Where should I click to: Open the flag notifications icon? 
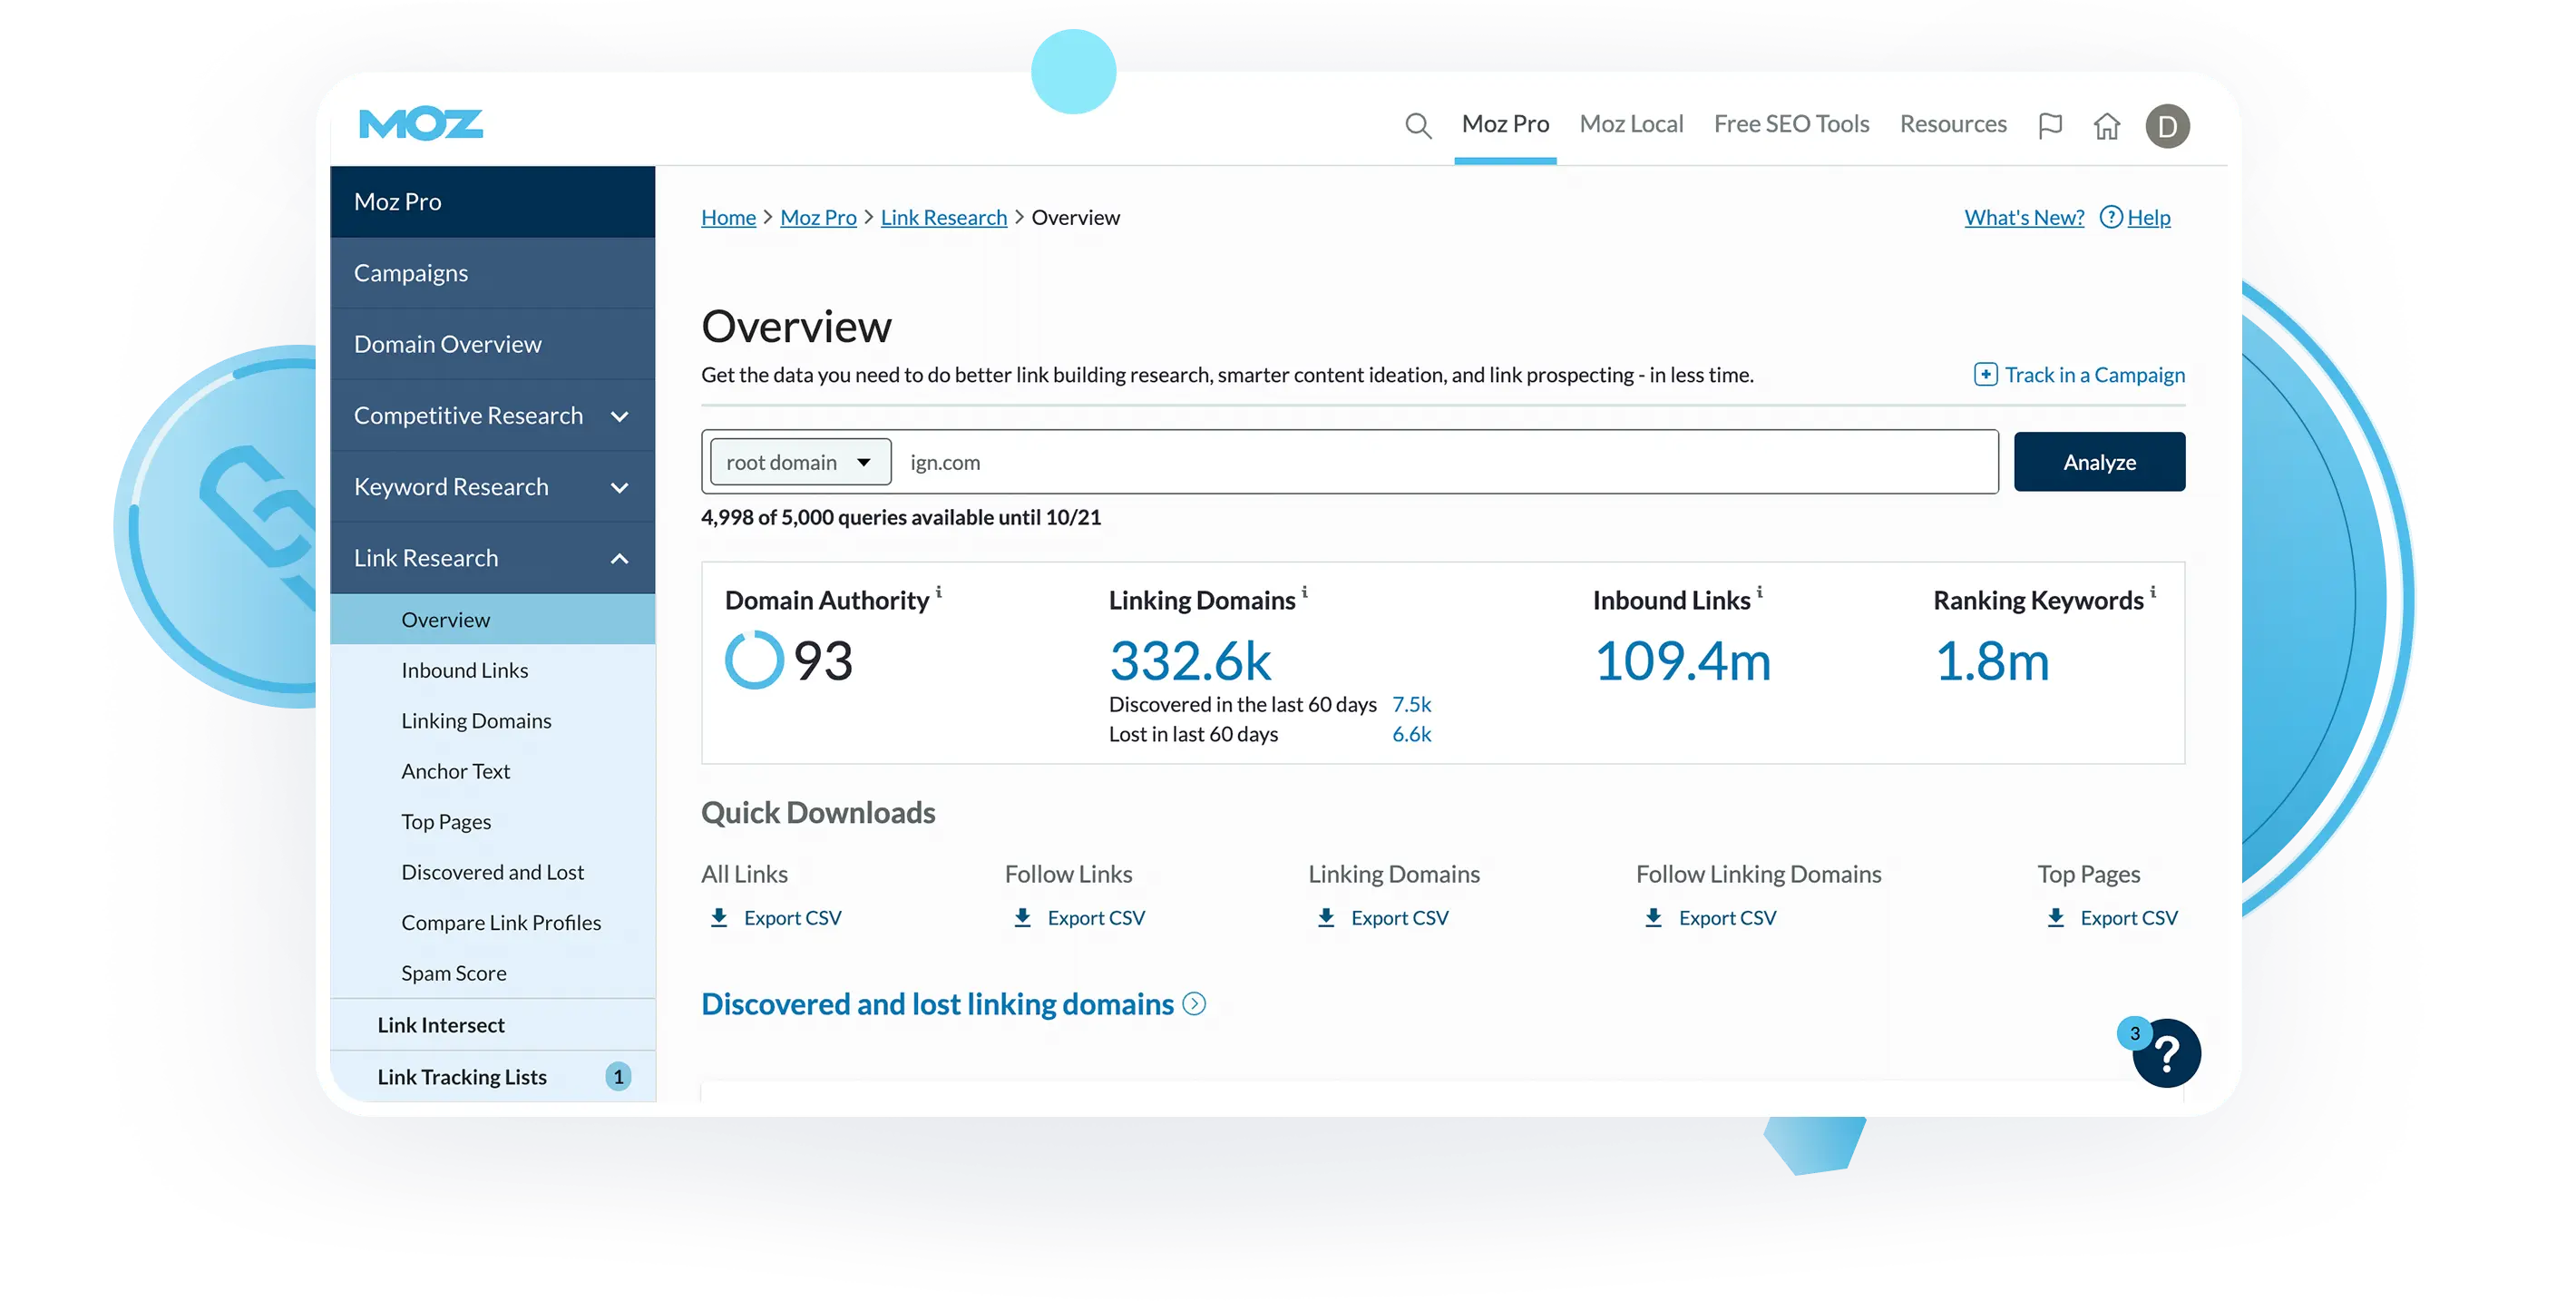tap(2049, 126)
